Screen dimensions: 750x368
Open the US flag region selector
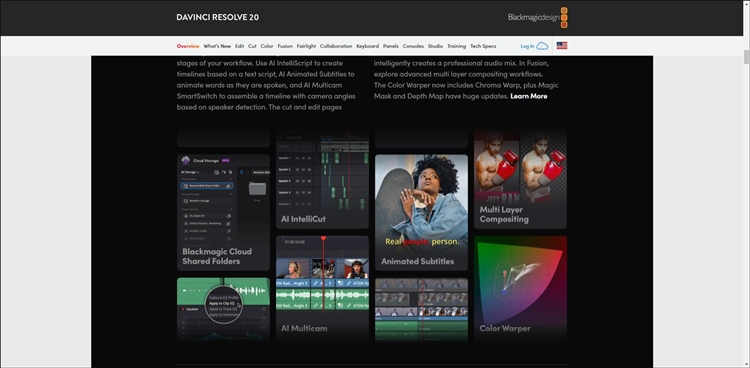click(562, 46)
